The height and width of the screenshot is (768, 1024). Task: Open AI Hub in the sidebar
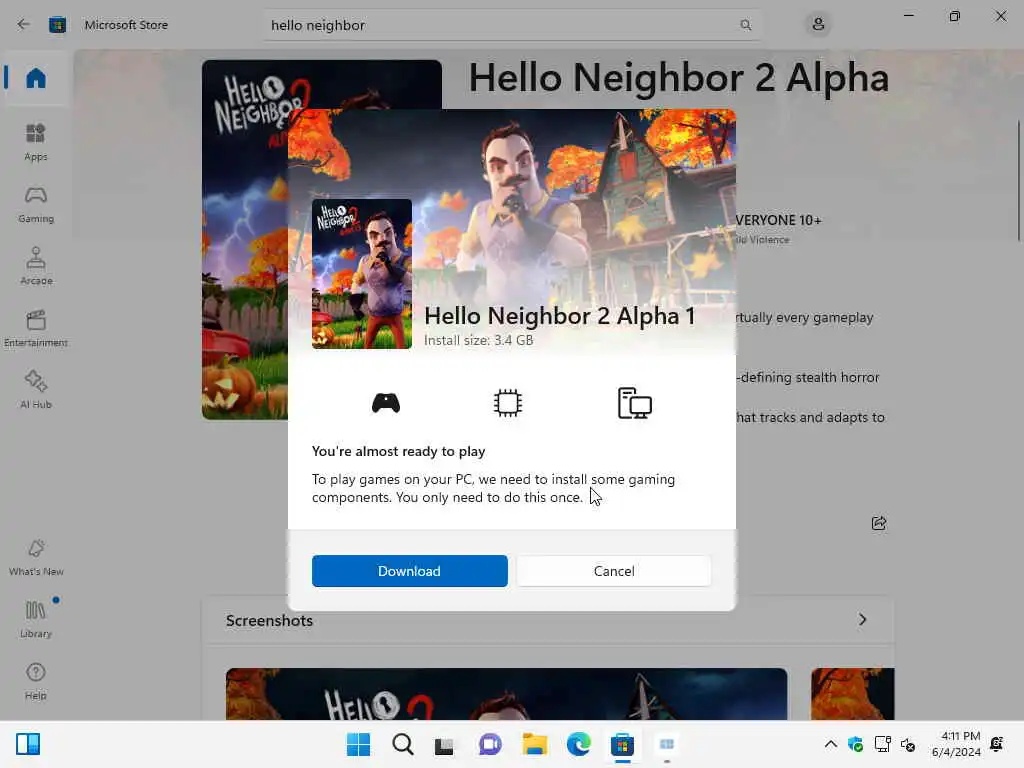click(x=35, y=390)
